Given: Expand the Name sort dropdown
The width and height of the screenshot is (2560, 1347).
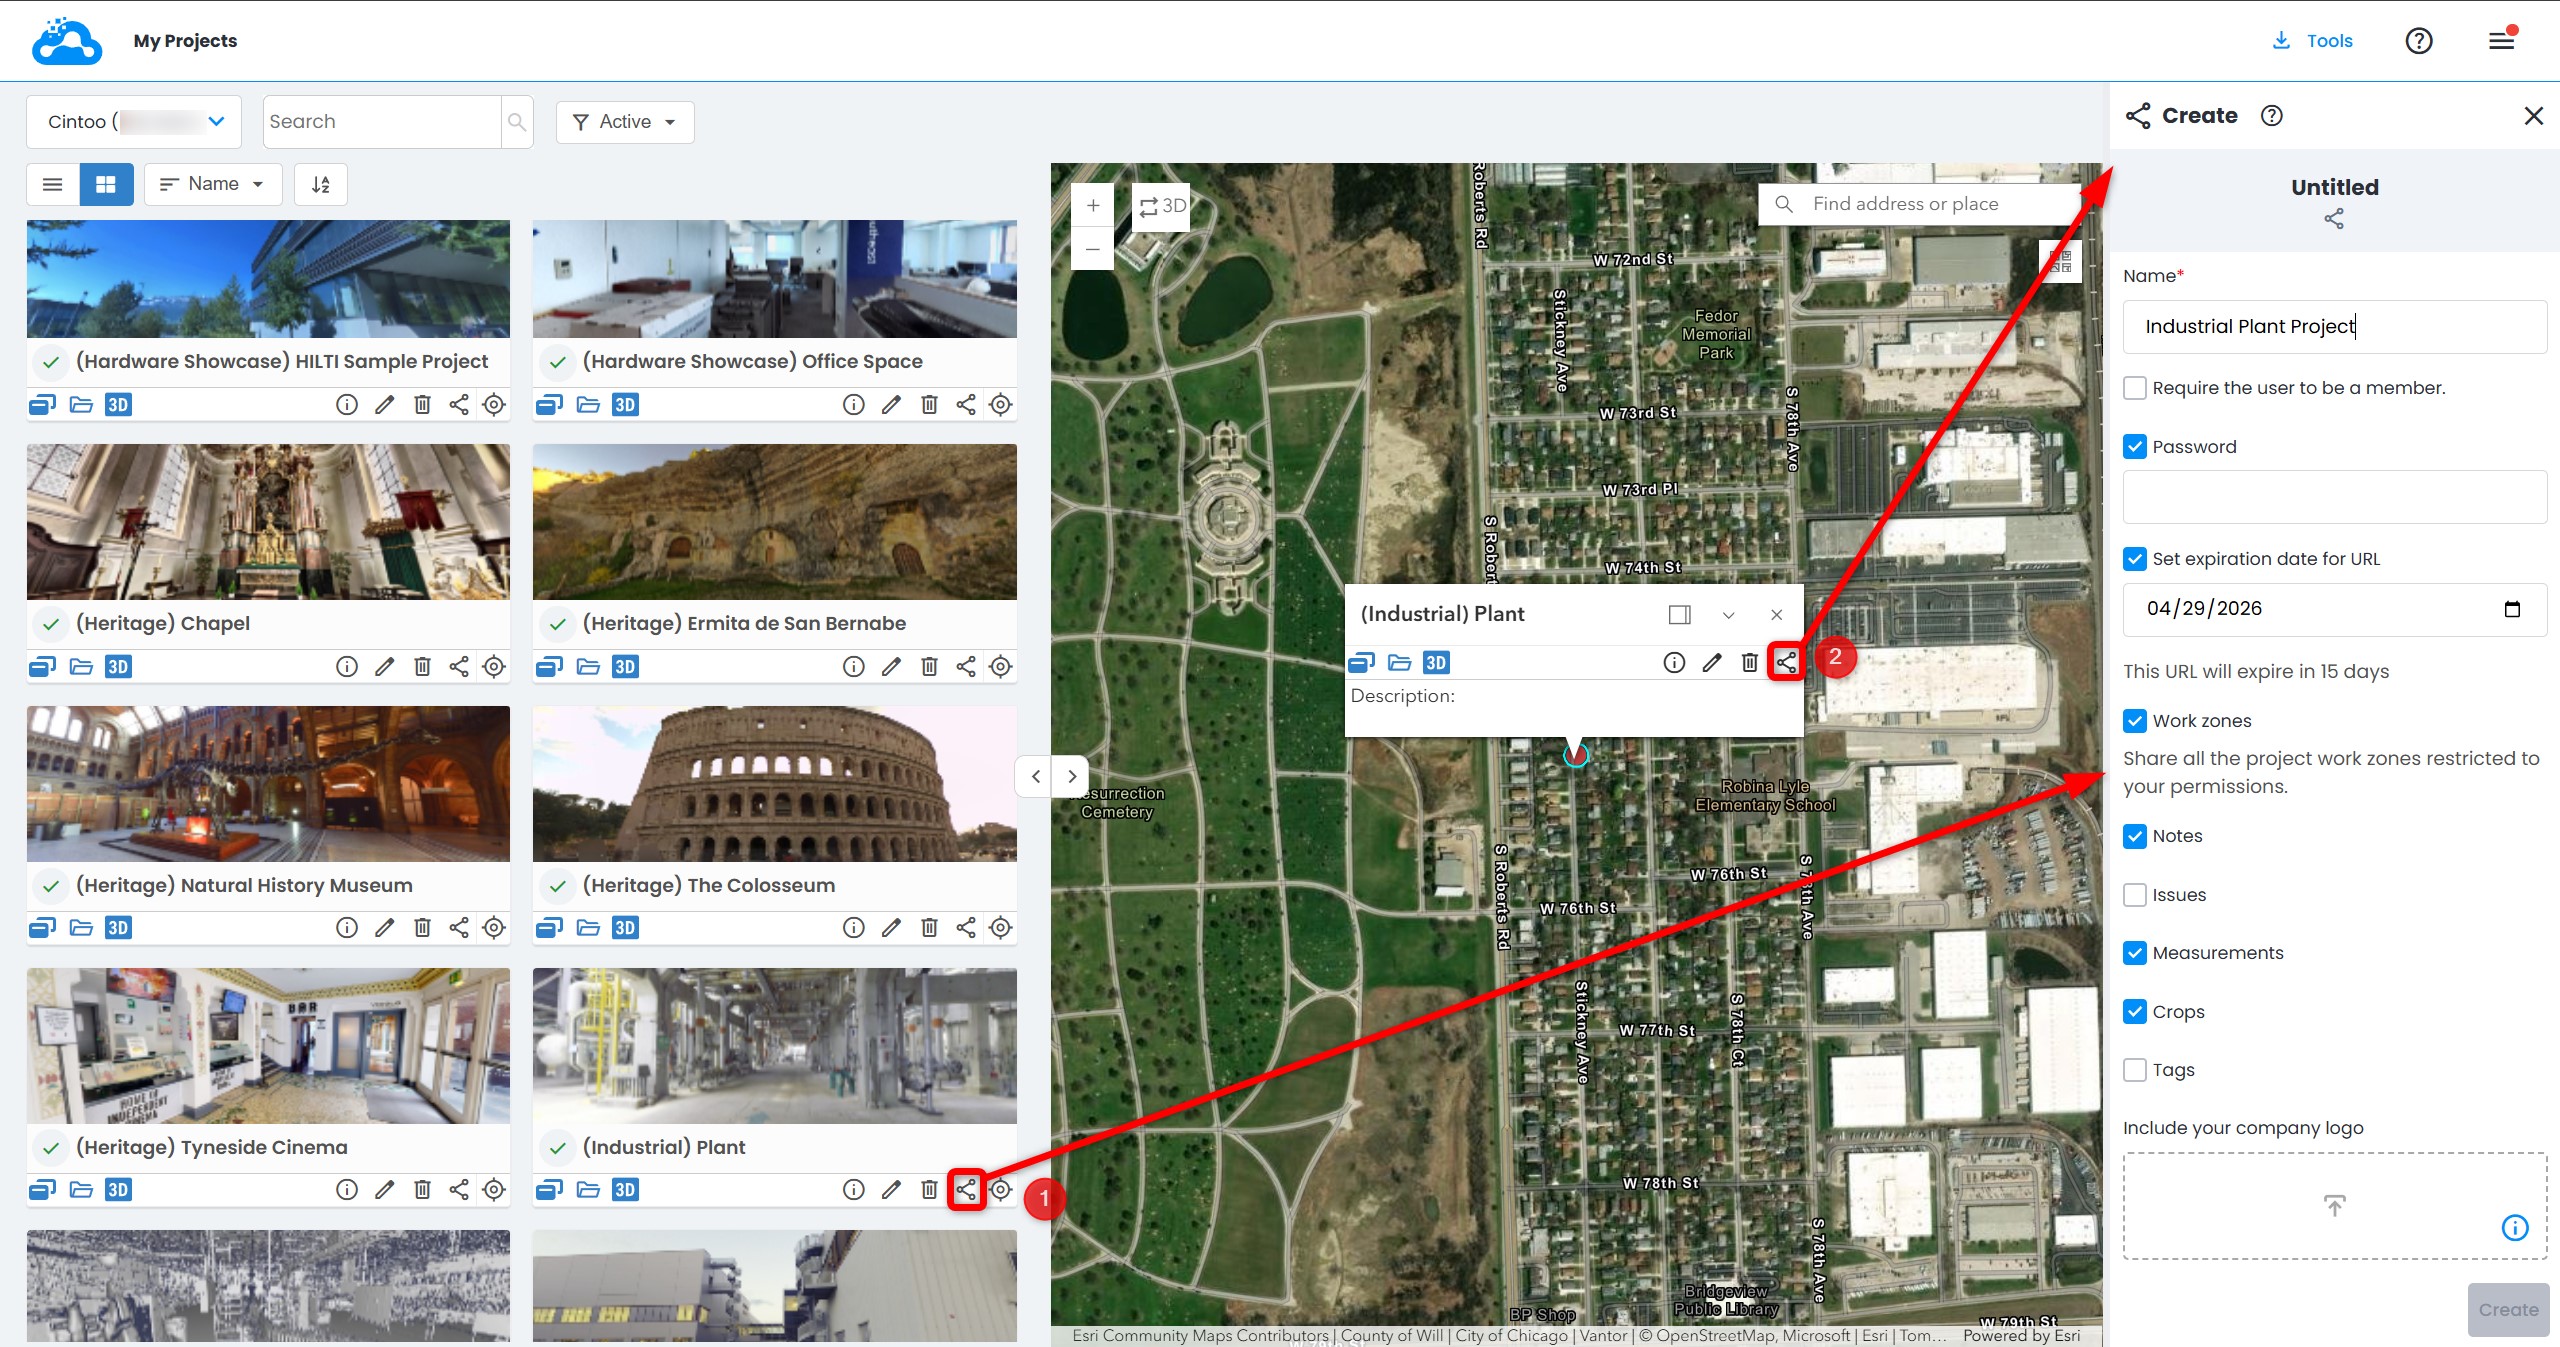Looking at the screenshot, I should tap(213, 184).
